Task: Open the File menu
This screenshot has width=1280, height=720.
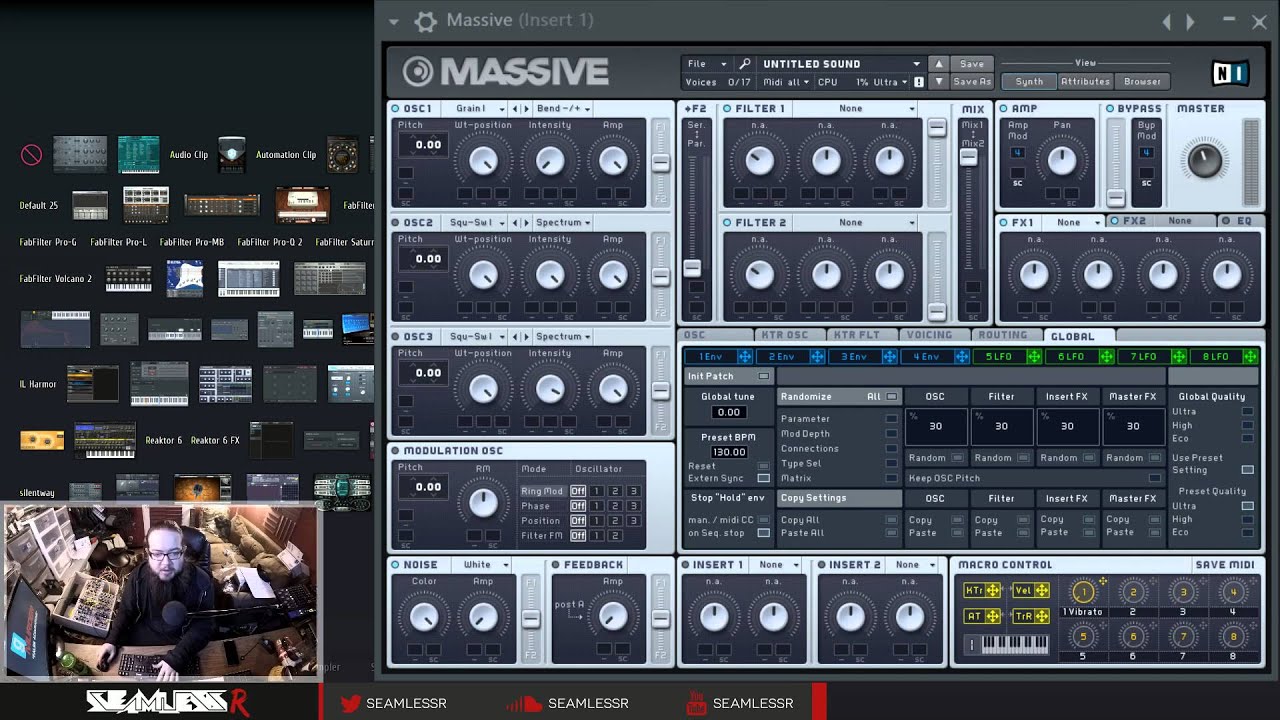Action: pyautogui.click(x=706, y=64)
